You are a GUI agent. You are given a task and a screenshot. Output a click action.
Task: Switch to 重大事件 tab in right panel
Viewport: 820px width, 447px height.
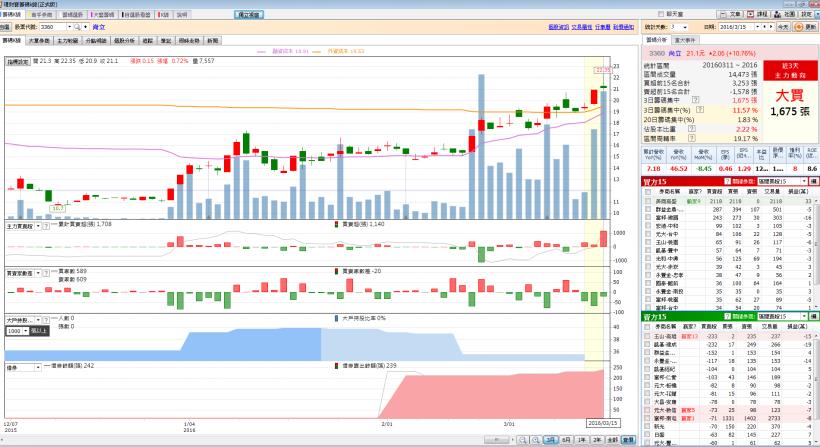(x=684, y=40)
